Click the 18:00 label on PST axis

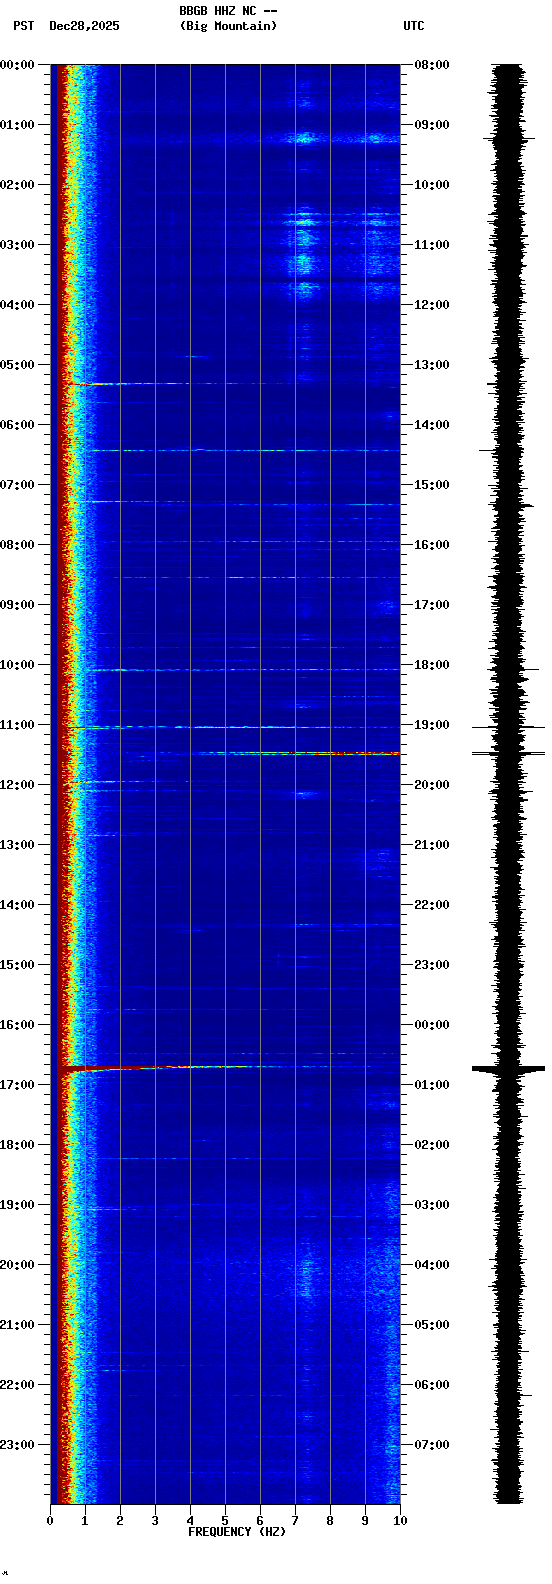(x=17, y=1145)
